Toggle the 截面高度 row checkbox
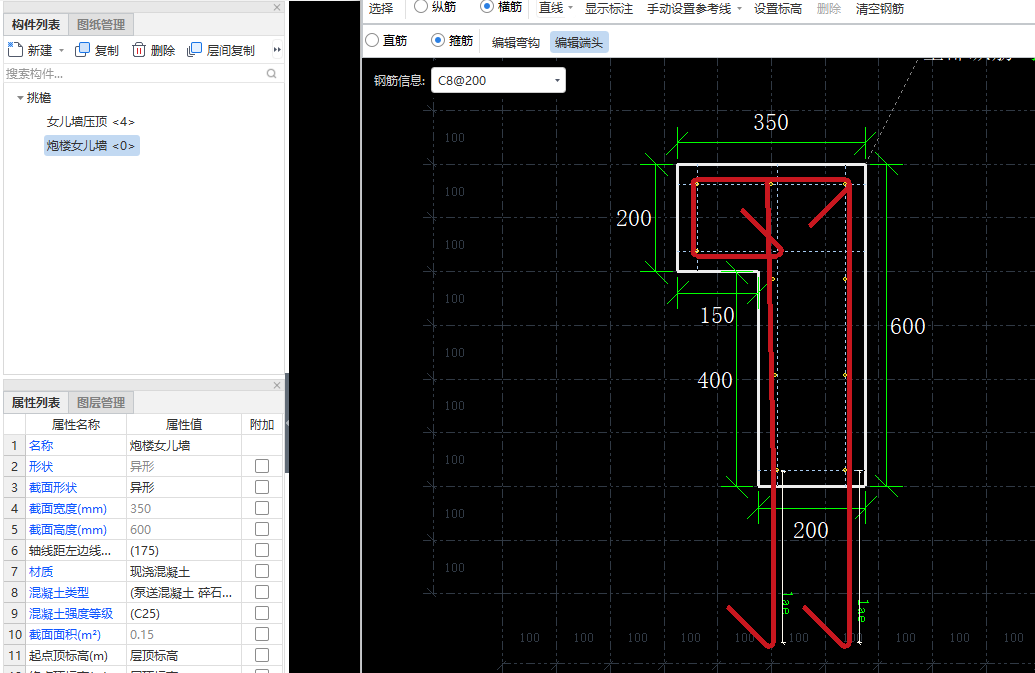The width and height of the screenshot is (1035, 673). pyautogui.click(x=262, y=529)
